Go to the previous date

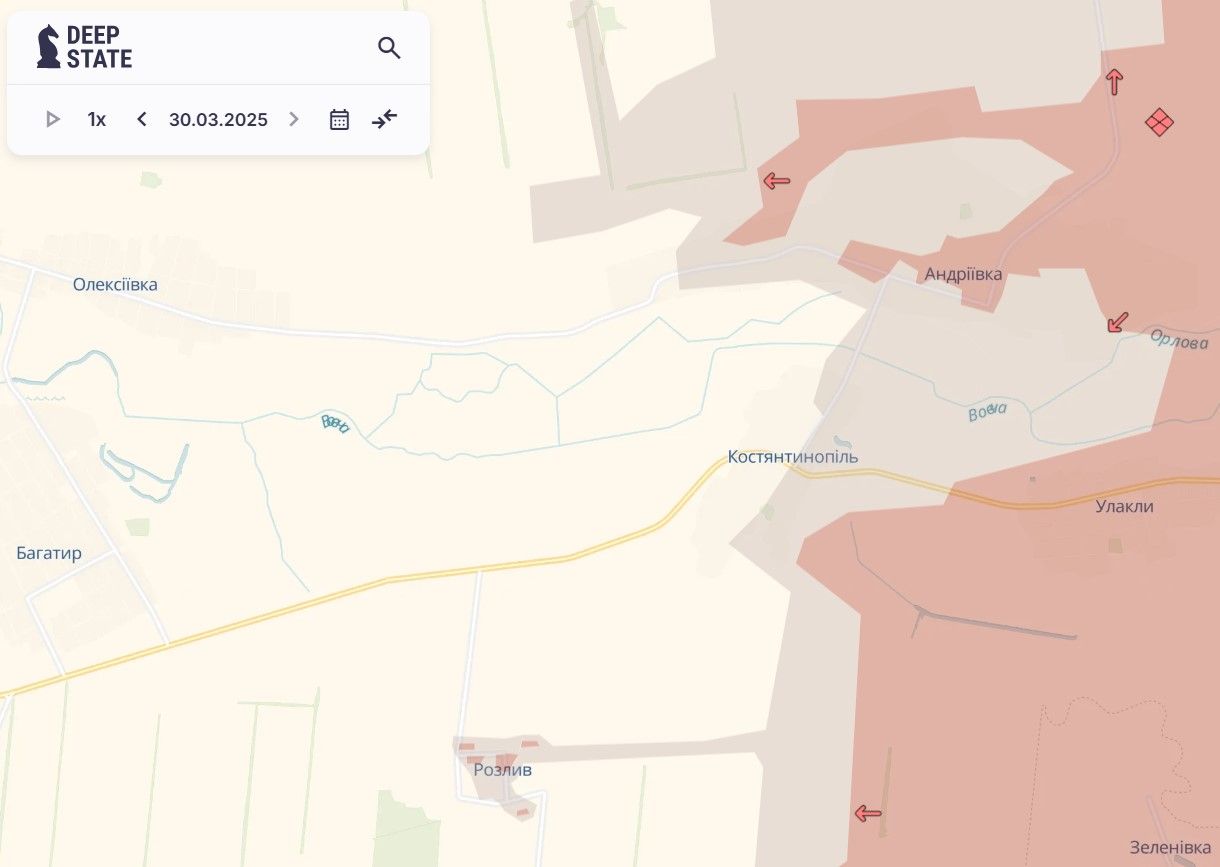(142, 120)
